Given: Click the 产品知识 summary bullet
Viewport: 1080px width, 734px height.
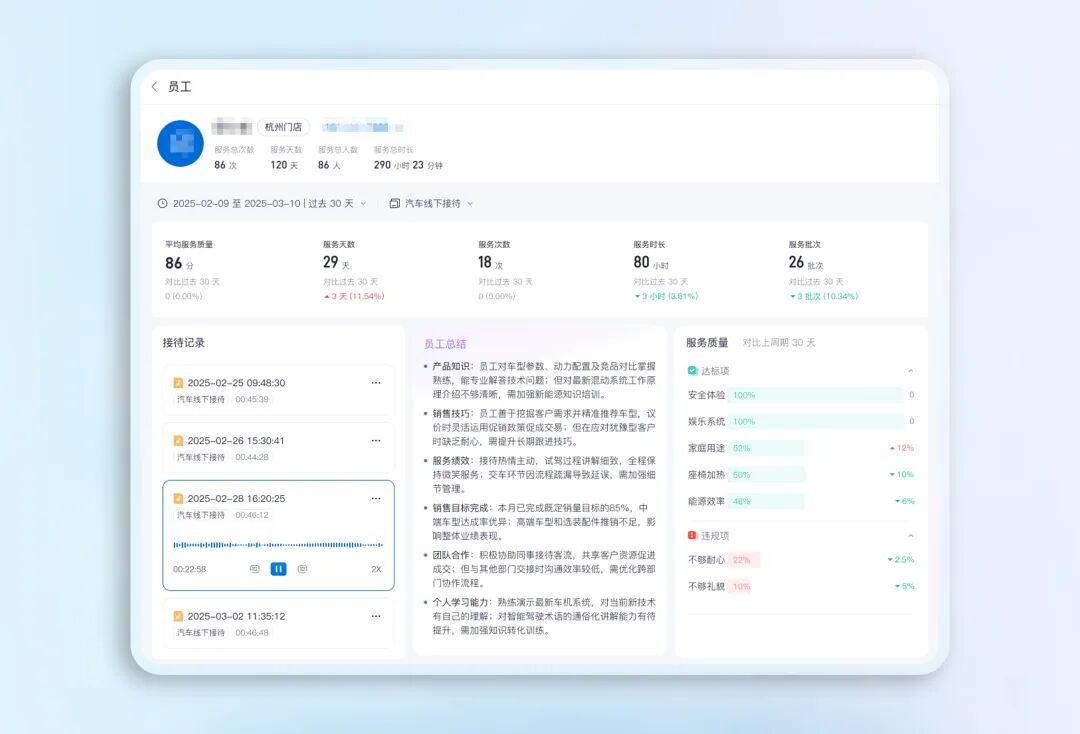Looking at the screenshot, I should (541, 381).
